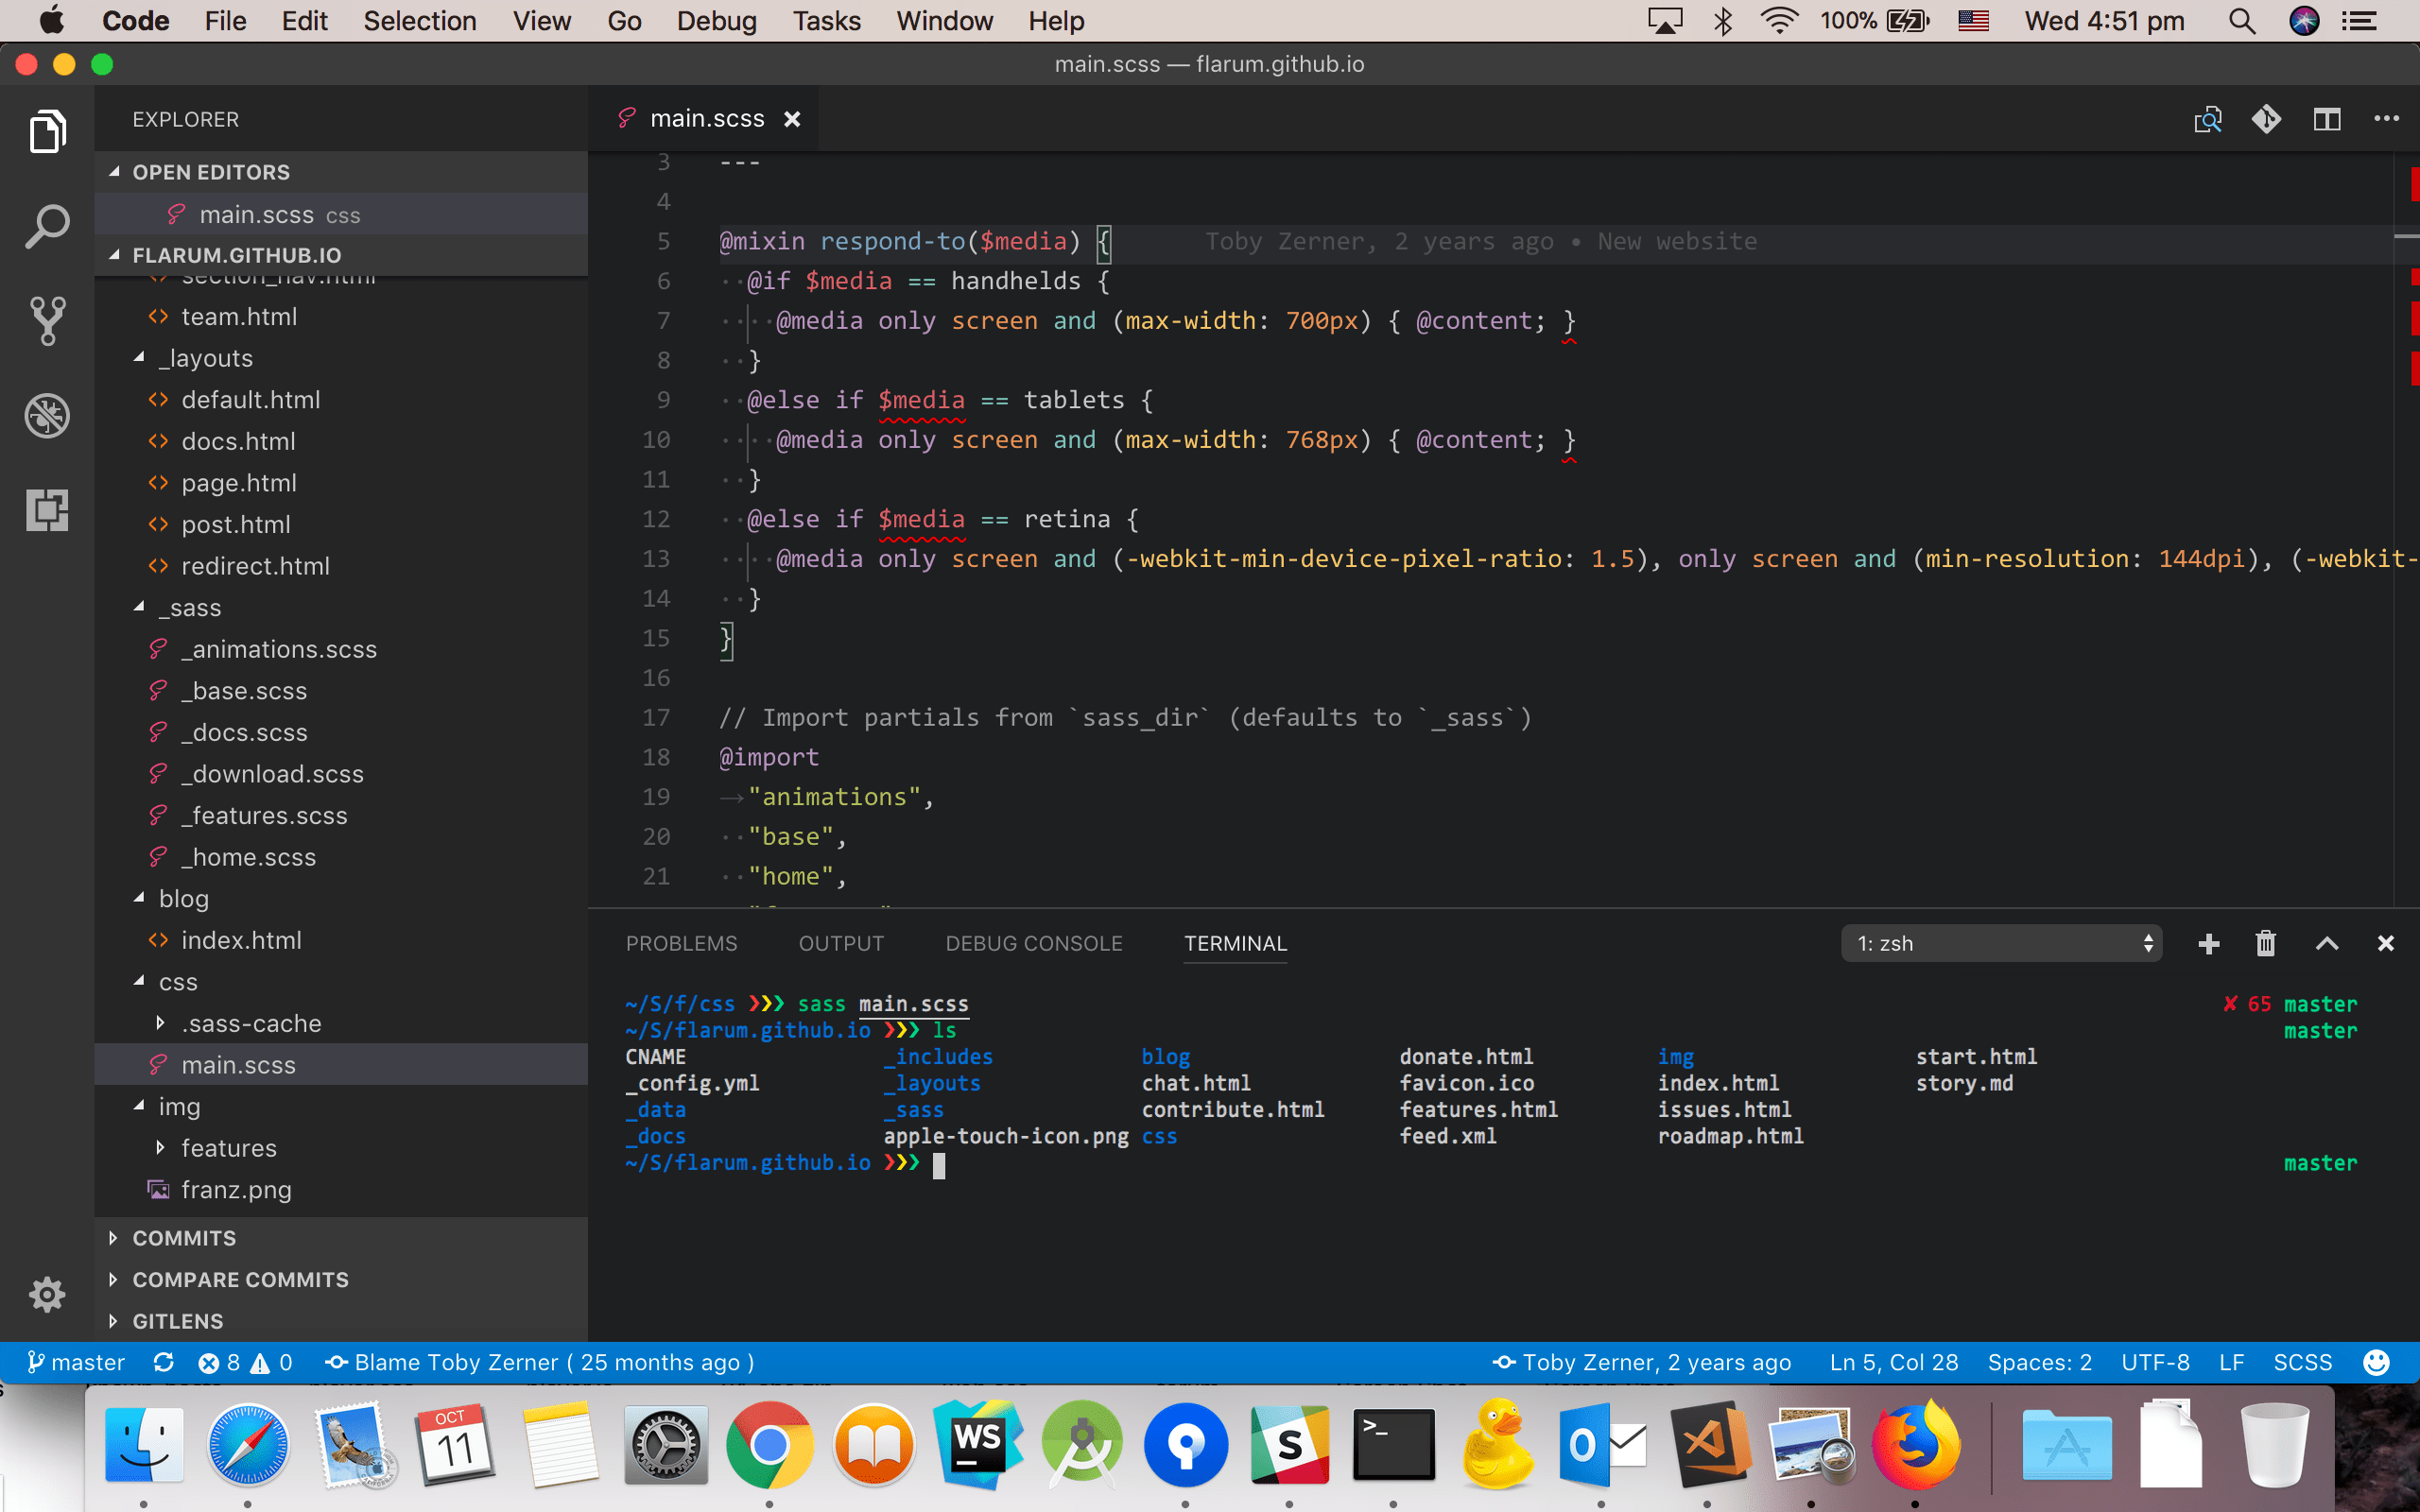2420x1512 pixels.
Task: Open the Extensions view icon
Action: click(x=47, y=510)
